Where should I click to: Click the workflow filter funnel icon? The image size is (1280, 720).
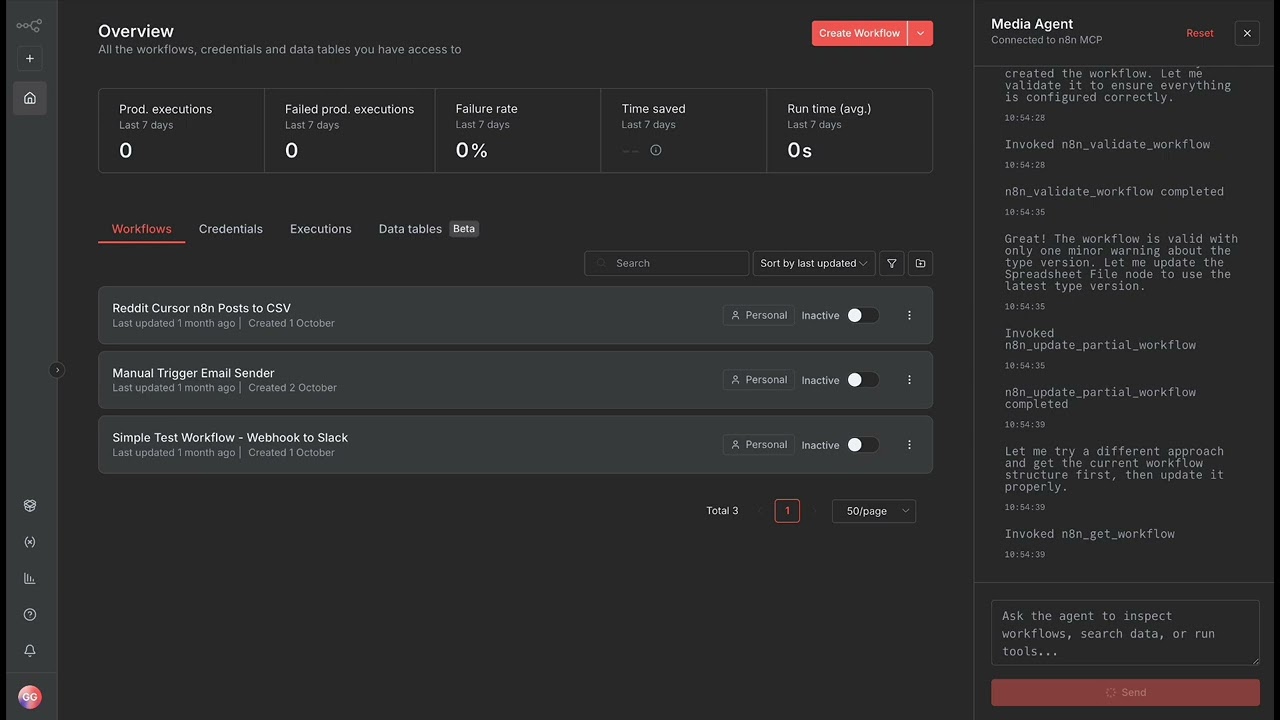(891, 263)
